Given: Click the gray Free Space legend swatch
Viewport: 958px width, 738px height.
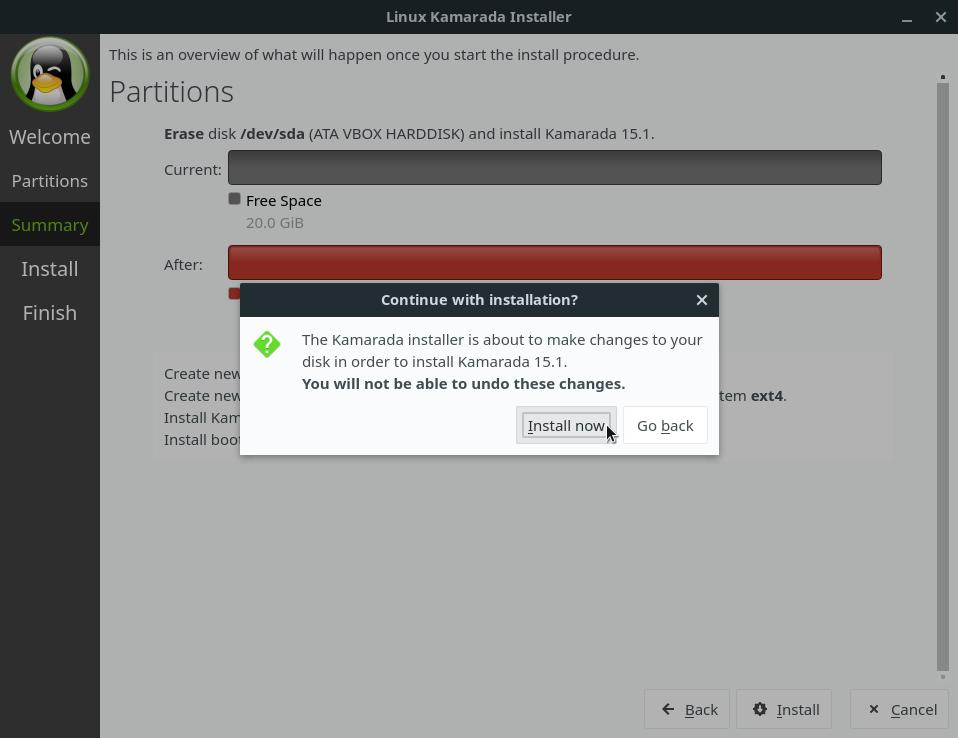Looking at the screenshot, I should point(234,199).
